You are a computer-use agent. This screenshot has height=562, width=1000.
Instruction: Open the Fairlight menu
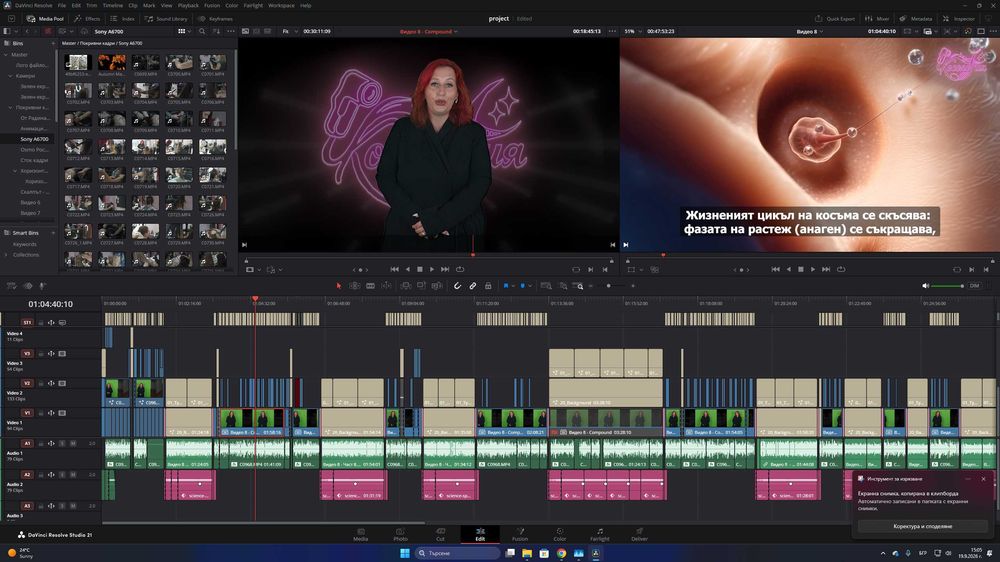pyautogui.click(x=253, y=5)
